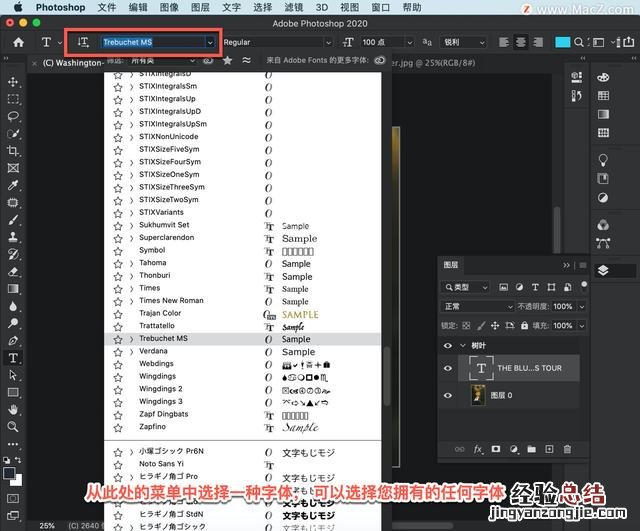Expand the Verdana font family styles
Image resolution: width=640 pixels, height=531 pixels.
pos(131,352)
